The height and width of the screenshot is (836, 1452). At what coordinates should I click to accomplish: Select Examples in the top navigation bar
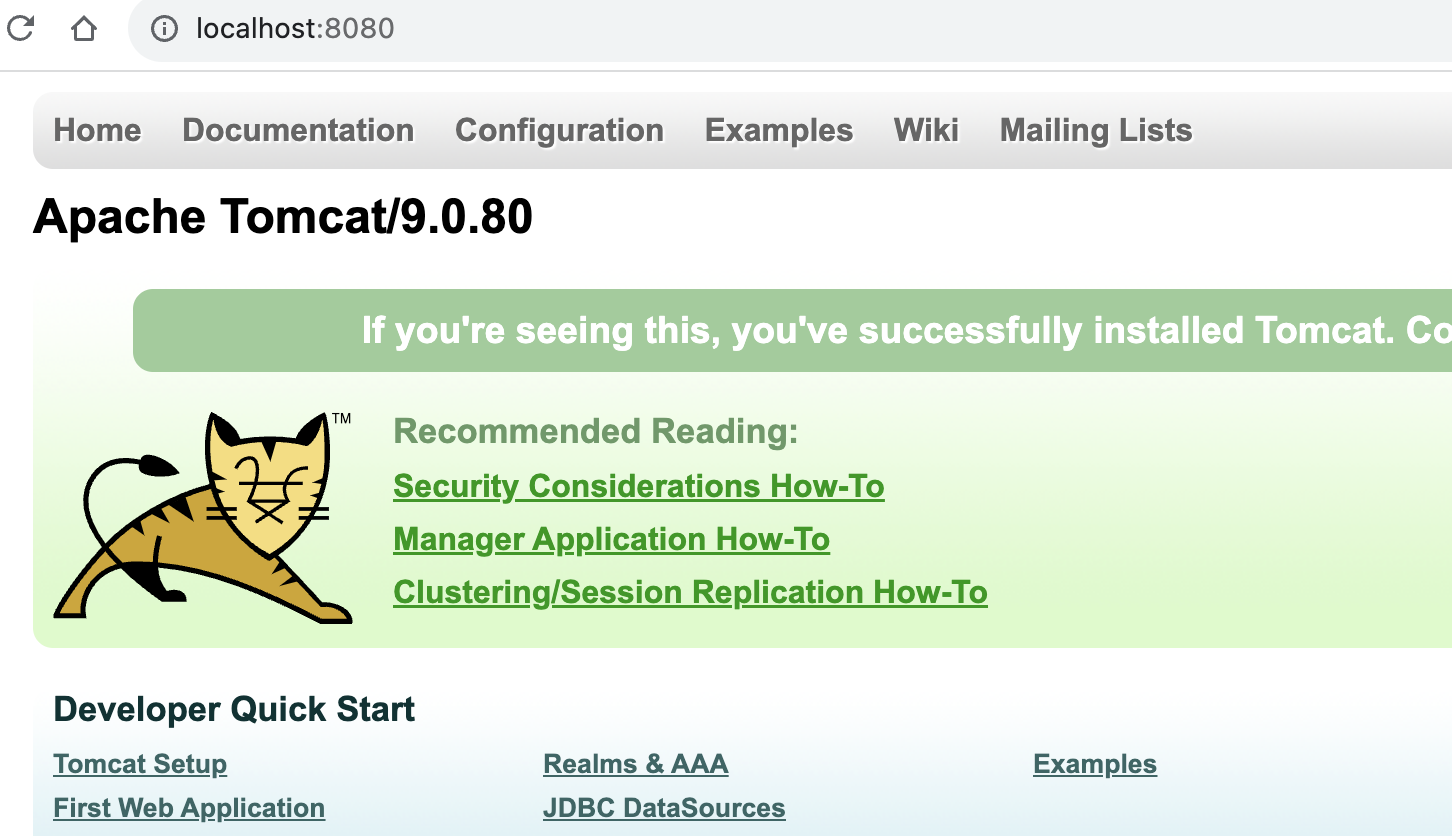(779, 130)
